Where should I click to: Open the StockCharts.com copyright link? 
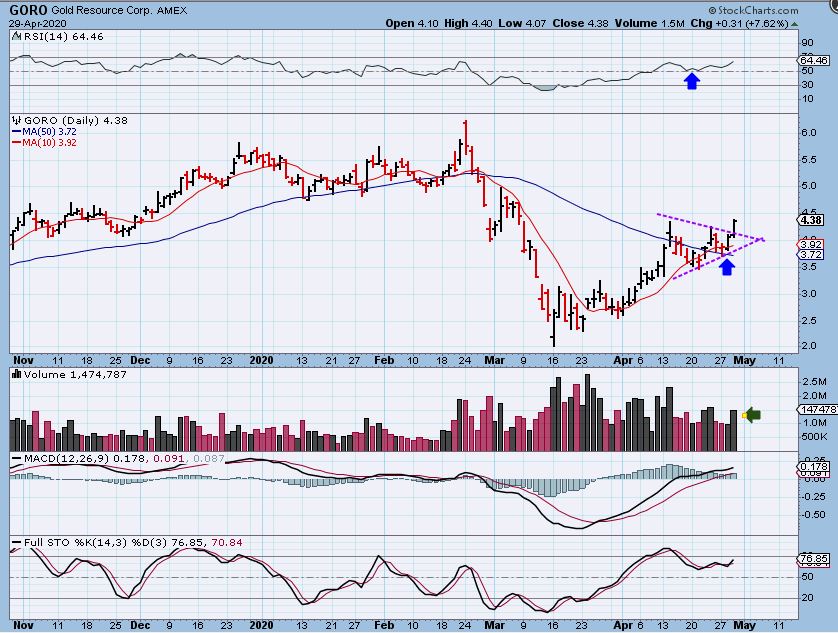754,10
